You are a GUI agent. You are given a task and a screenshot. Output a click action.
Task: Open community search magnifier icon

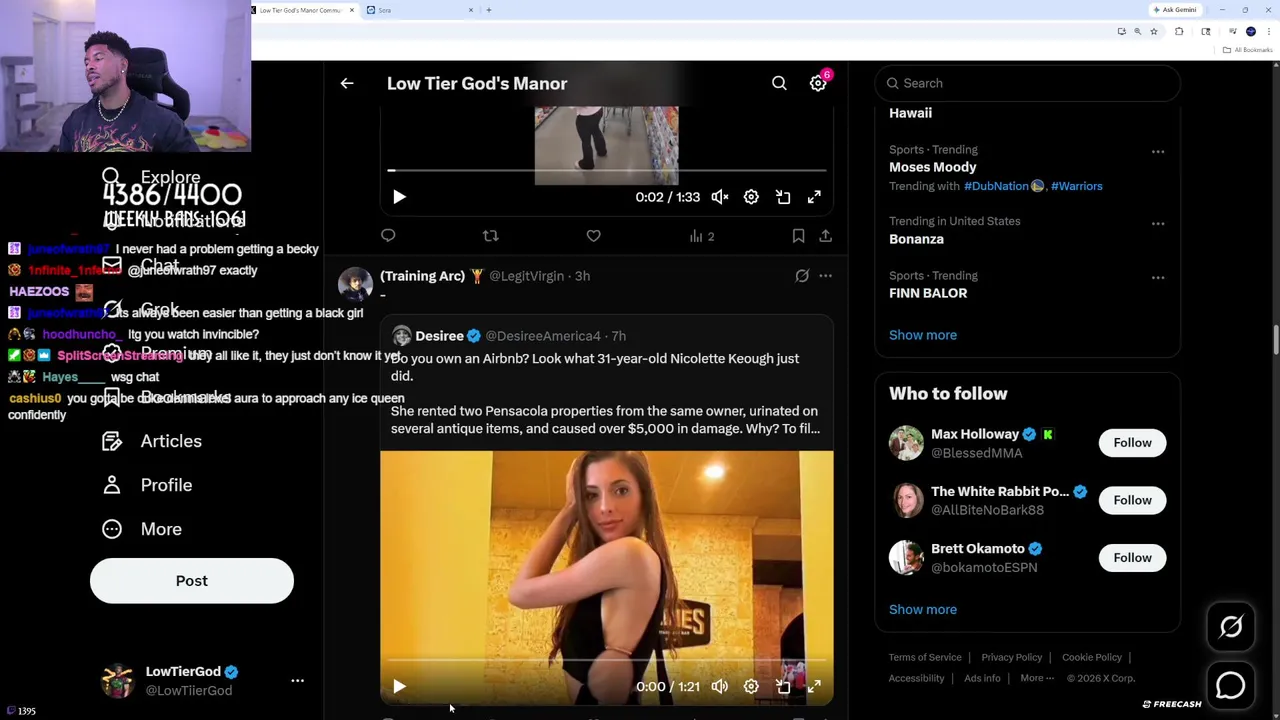point(779,83)
